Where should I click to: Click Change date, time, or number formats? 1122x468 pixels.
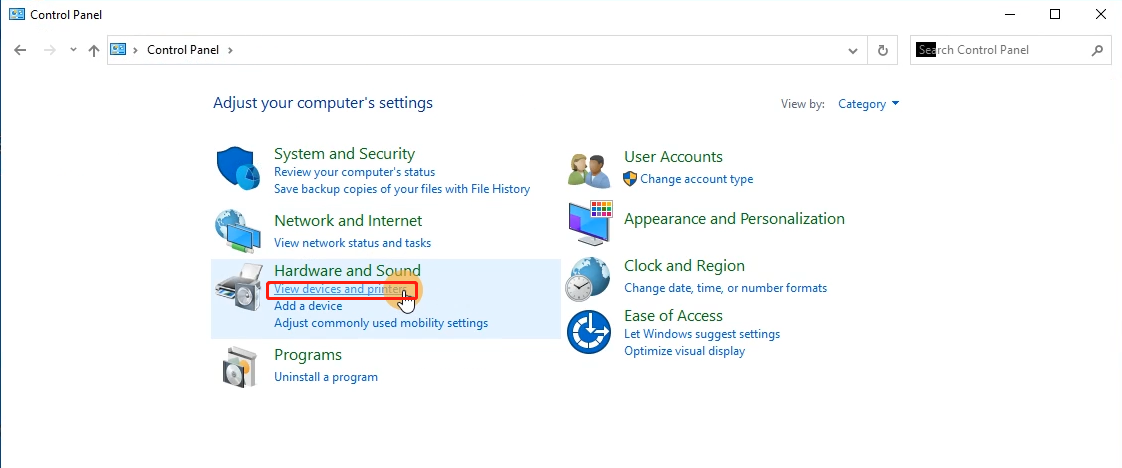(726, 288)
